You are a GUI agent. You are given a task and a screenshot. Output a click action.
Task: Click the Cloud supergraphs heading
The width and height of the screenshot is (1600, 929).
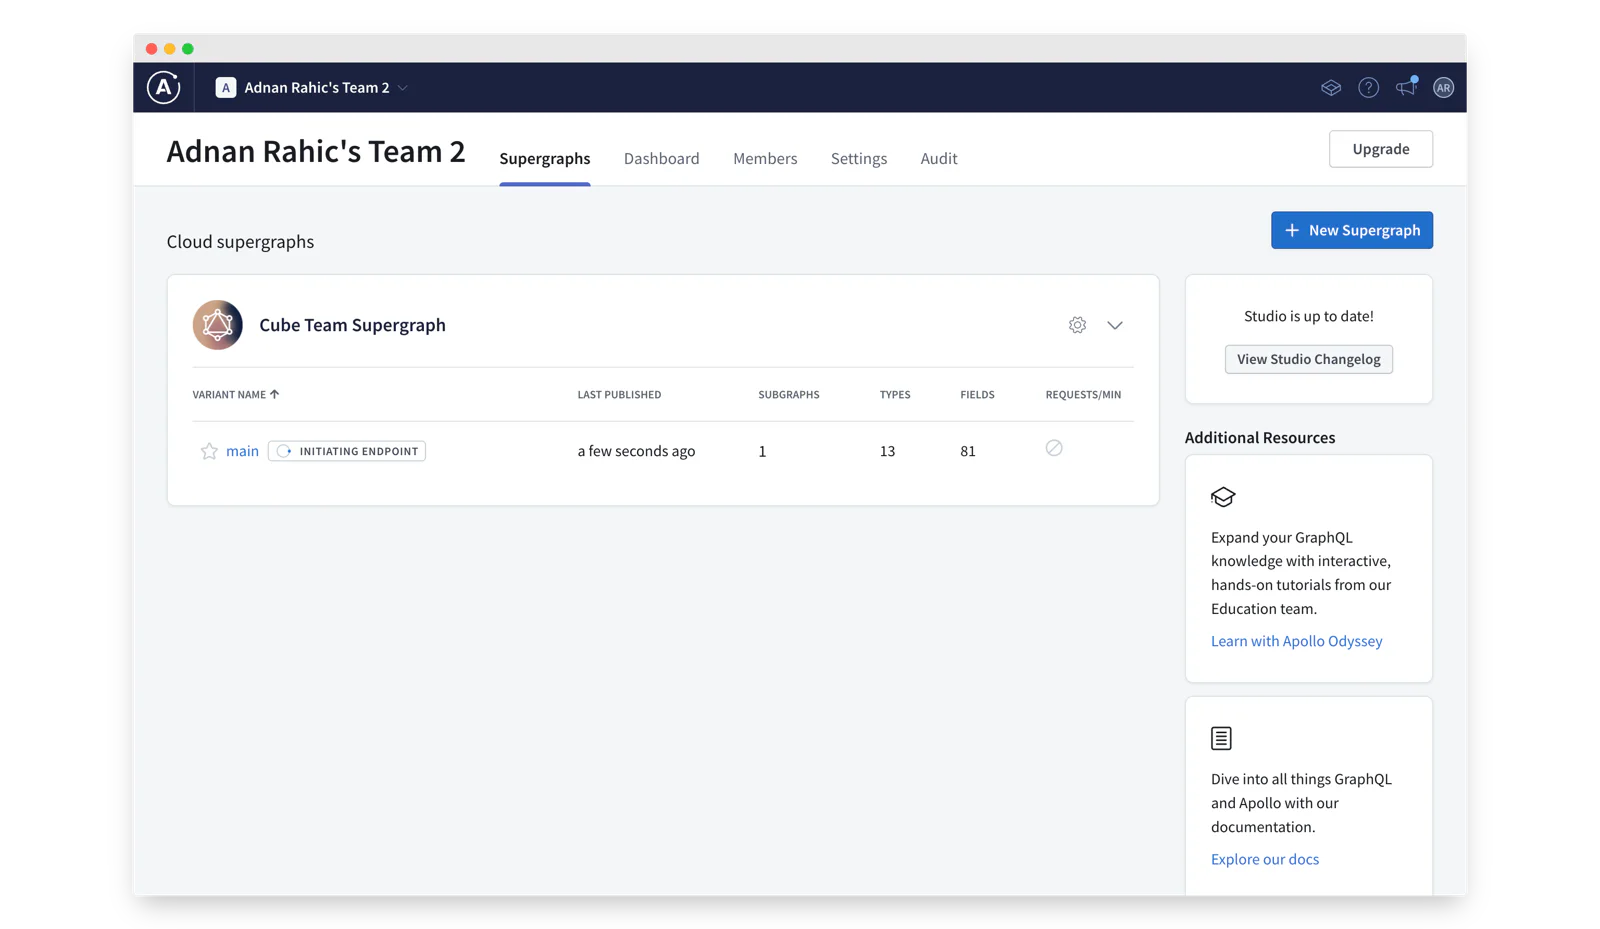[x=240, y=242]
